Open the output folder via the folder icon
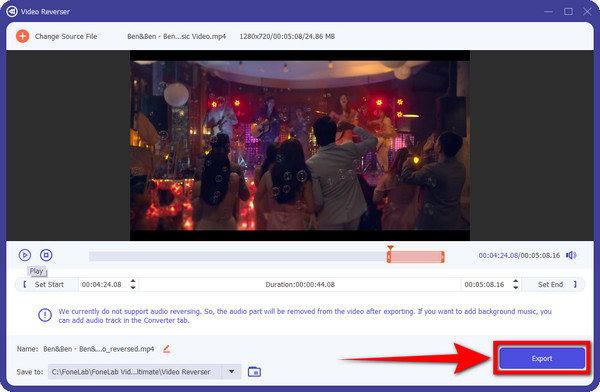600x392 pixels. (254, 372)
